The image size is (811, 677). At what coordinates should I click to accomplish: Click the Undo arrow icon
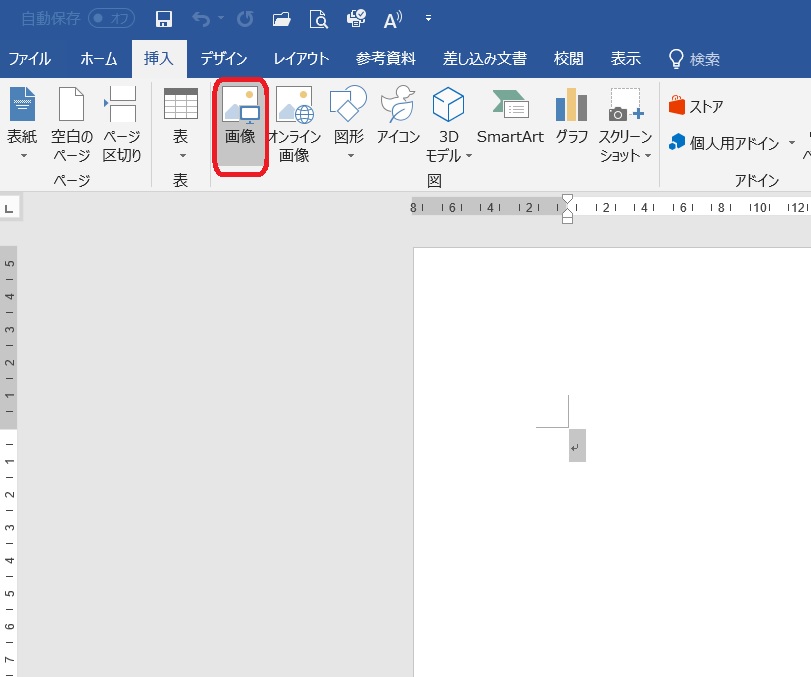[x=201, y=19]
